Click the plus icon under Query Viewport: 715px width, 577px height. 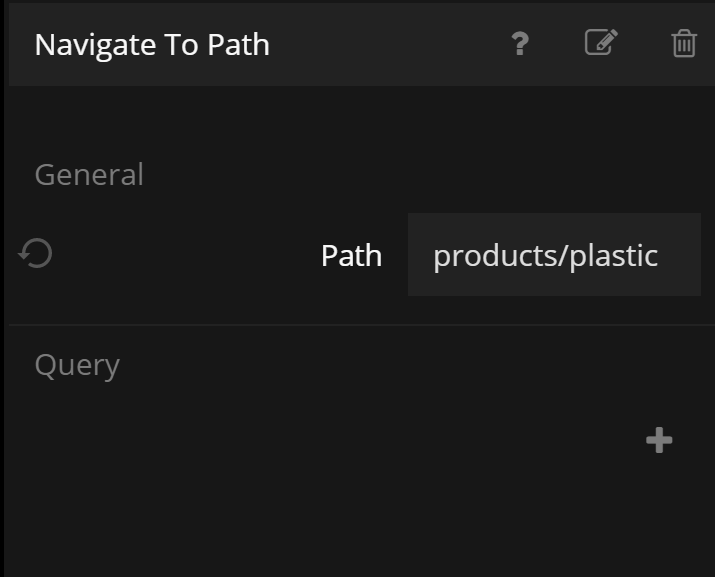(x=659, y=440)
